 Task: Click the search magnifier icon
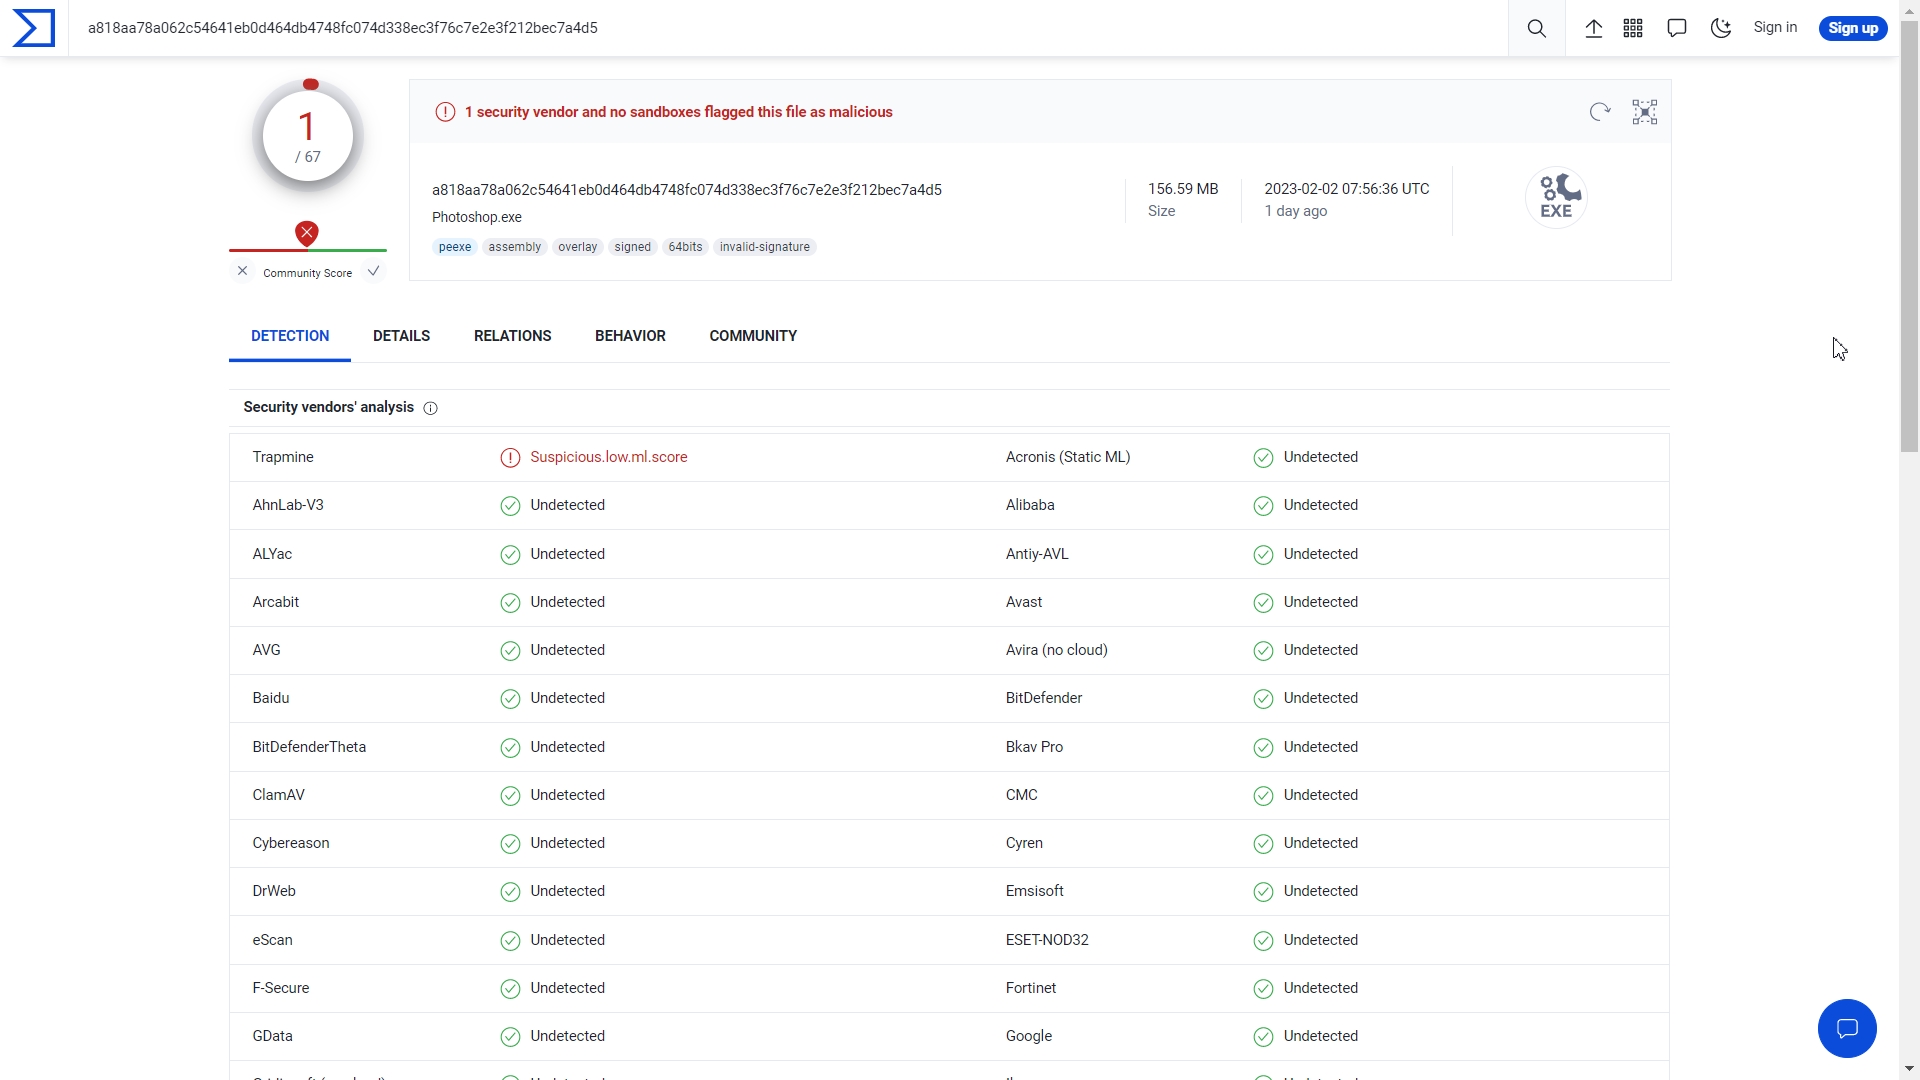coord(1537,28)
